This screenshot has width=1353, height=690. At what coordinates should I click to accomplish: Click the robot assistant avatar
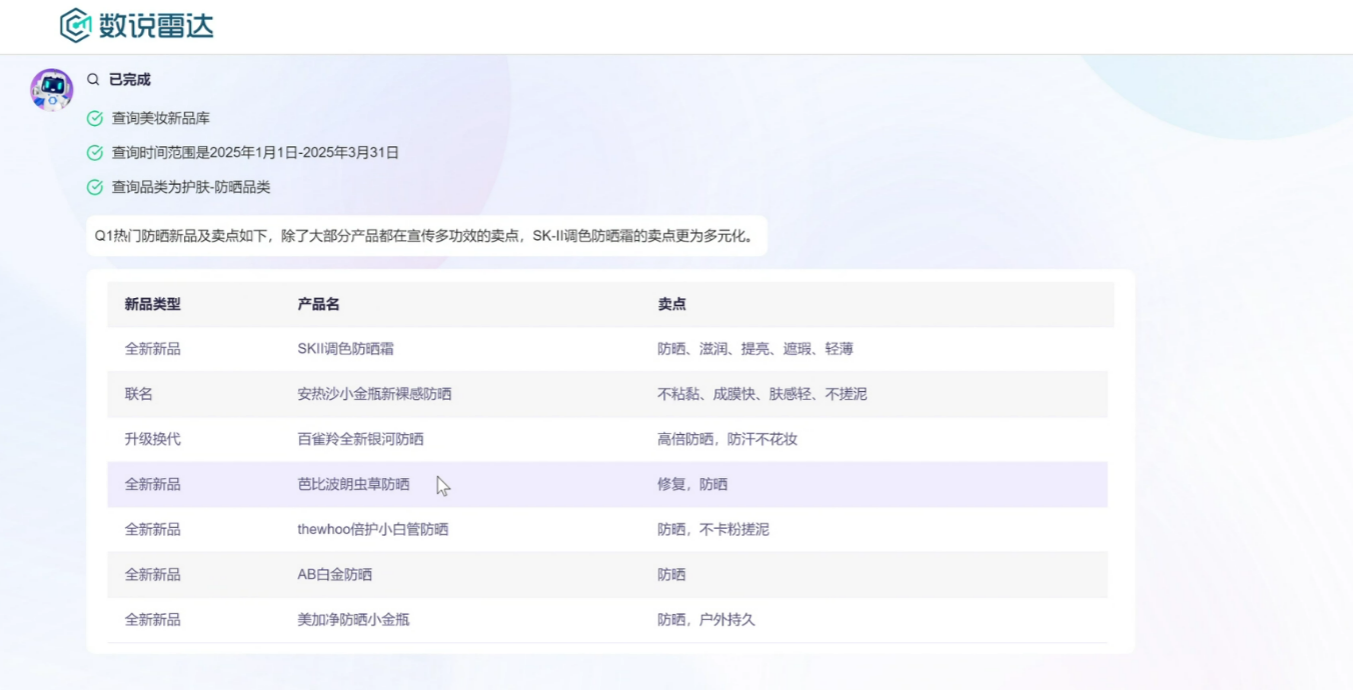[51, 90]
